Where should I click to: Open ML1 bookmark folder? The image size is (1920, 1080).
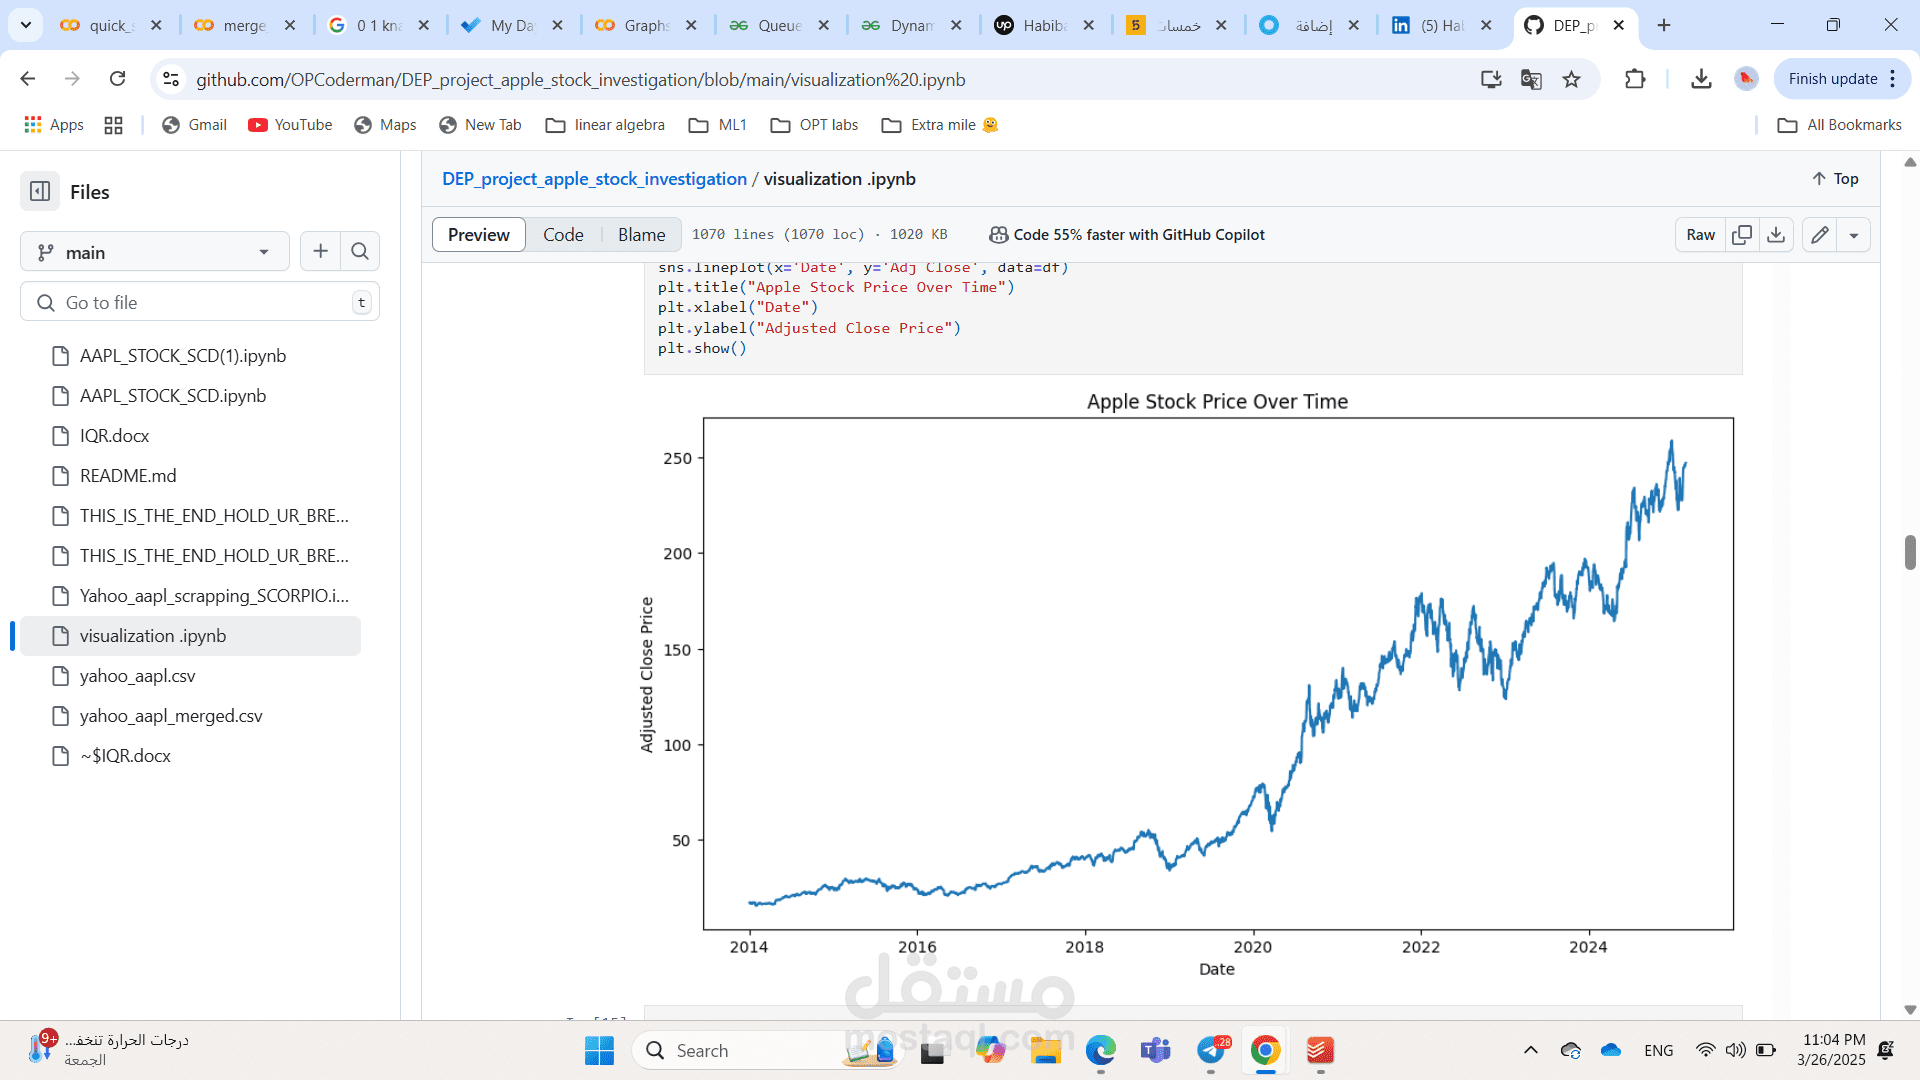718,124
